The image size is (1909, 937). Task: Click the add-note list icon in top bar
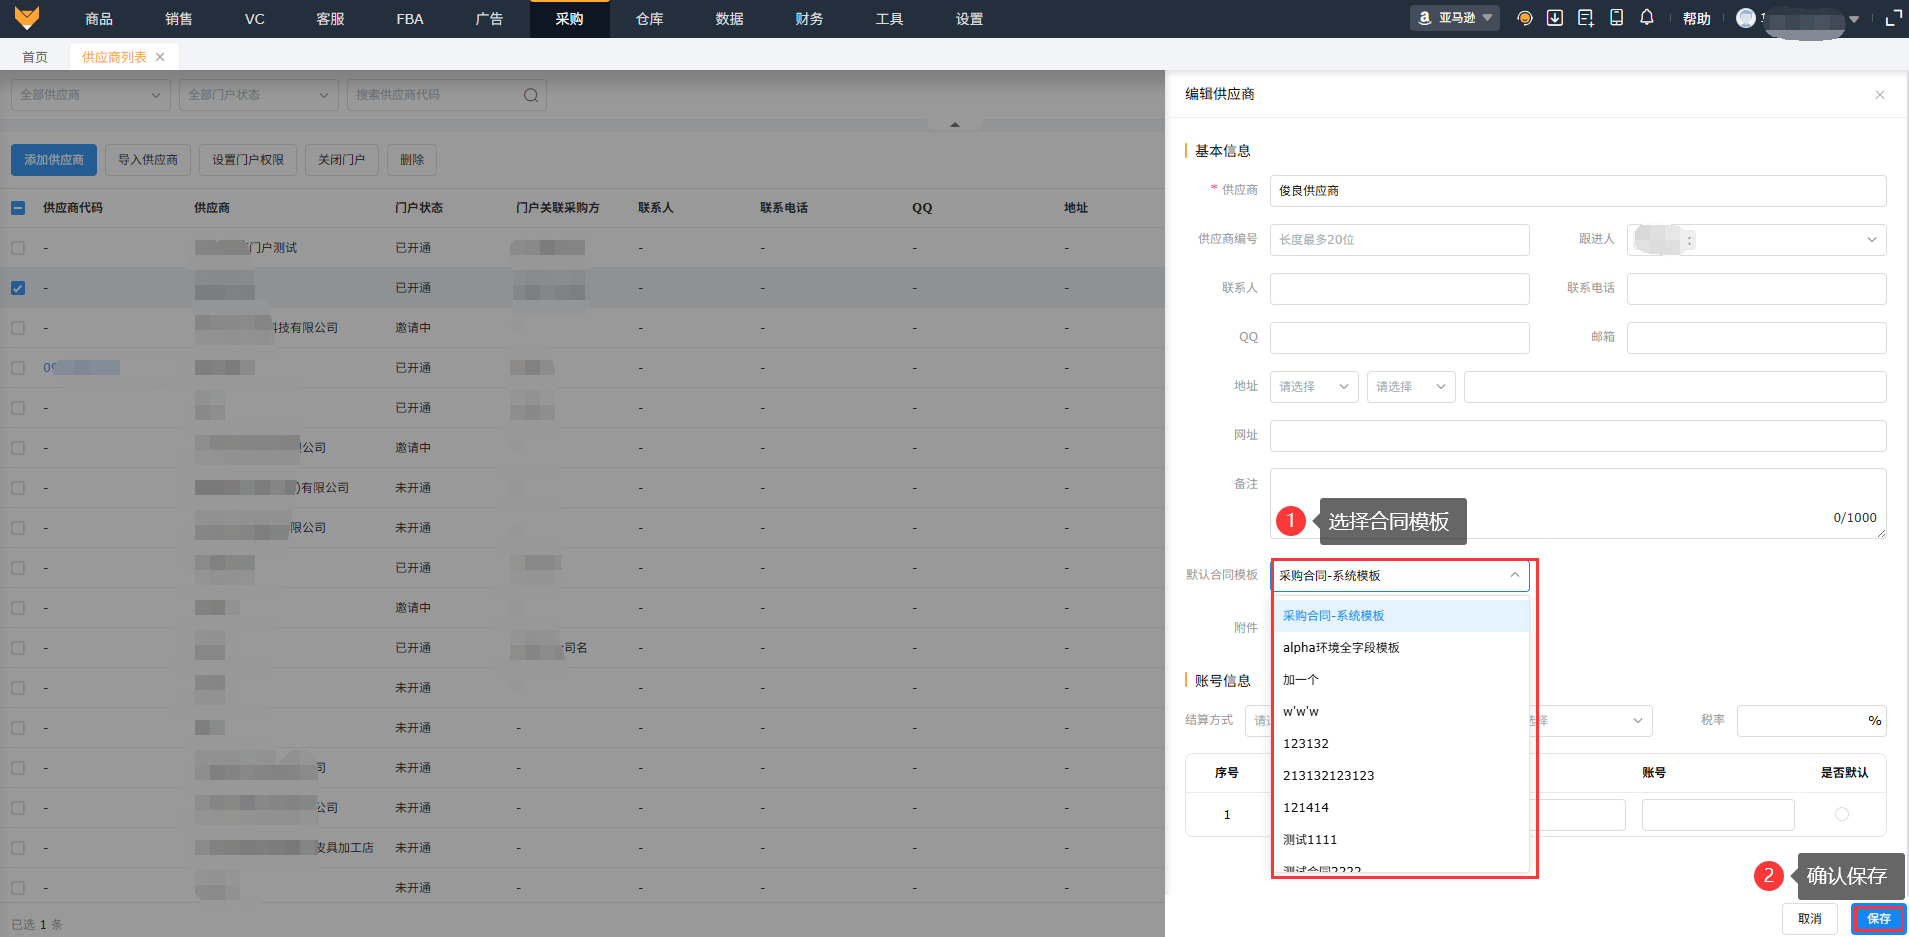(1585, 18)
